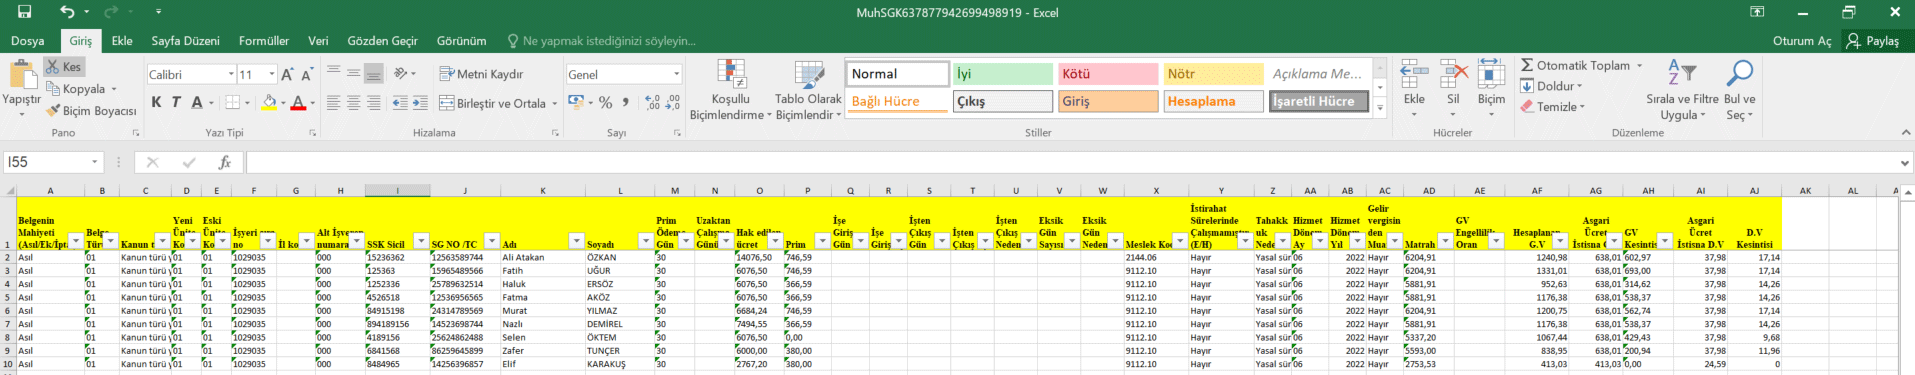The width and height of the screenshot is (1915, 375).
Task: Decrease font size with smaller A icon
Action: 306,74
